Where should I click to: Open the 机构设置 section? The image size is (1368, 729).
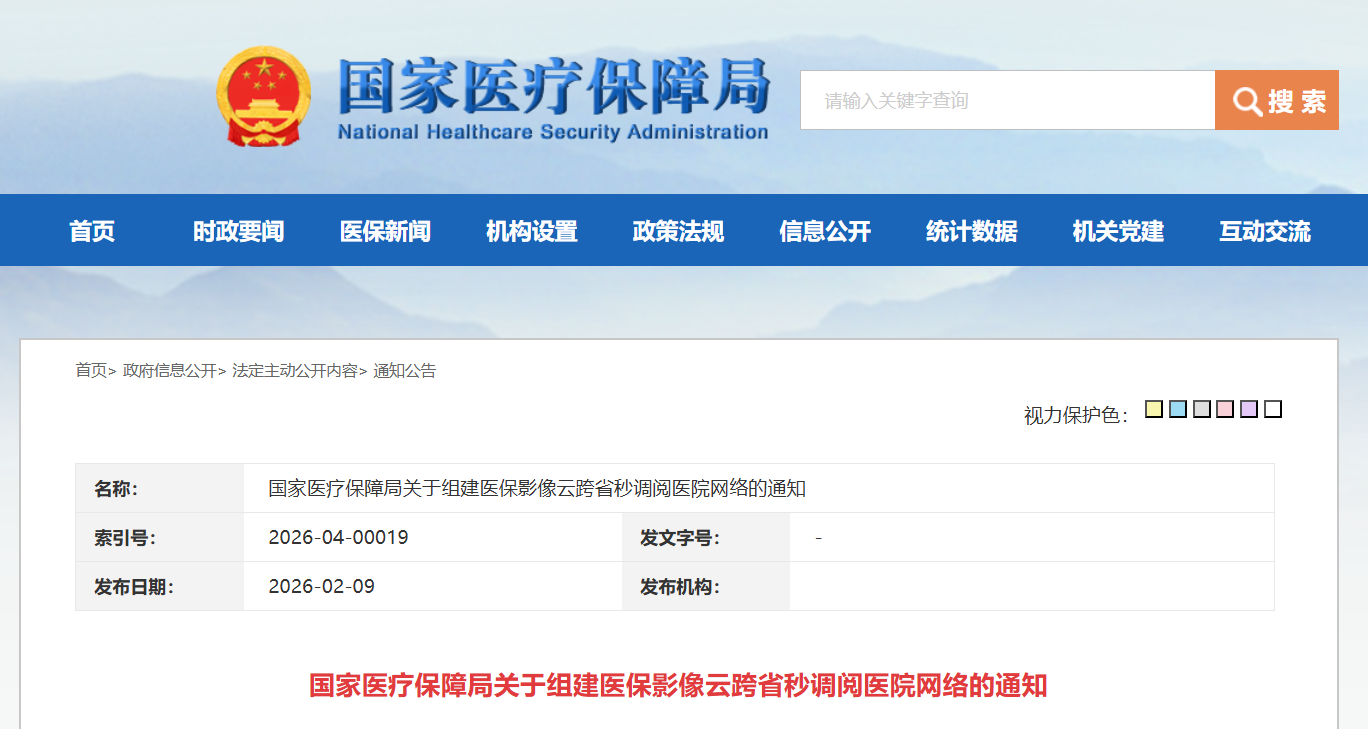pyautogui.click(x=532, y=230)
